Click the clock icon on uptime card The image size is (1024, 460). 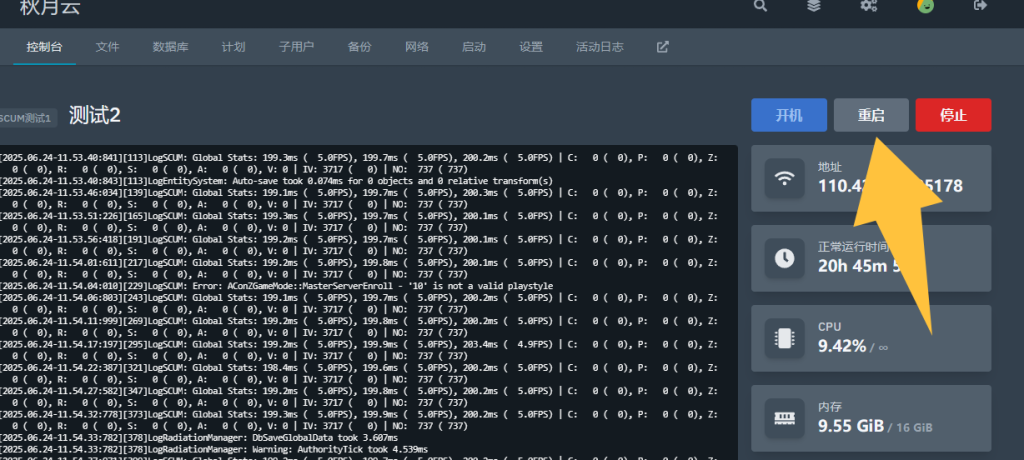click(785, 259)
